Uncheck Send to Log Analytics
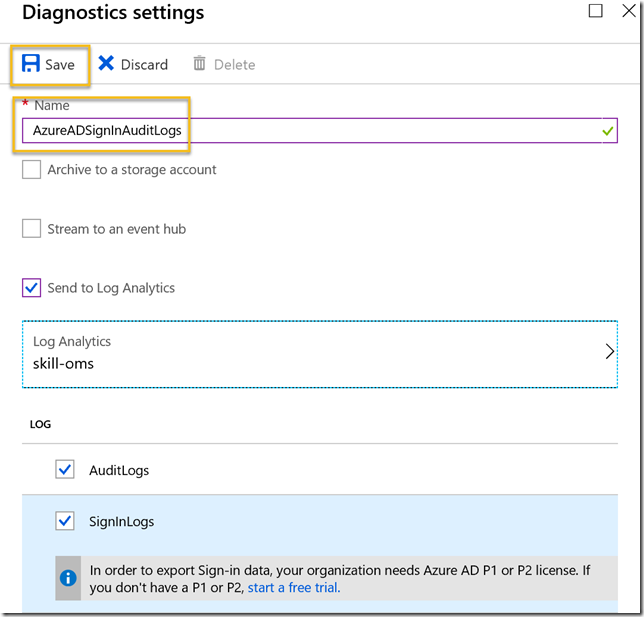The height and width of the screenshot is (617, 644). click(x=32, y=288)
